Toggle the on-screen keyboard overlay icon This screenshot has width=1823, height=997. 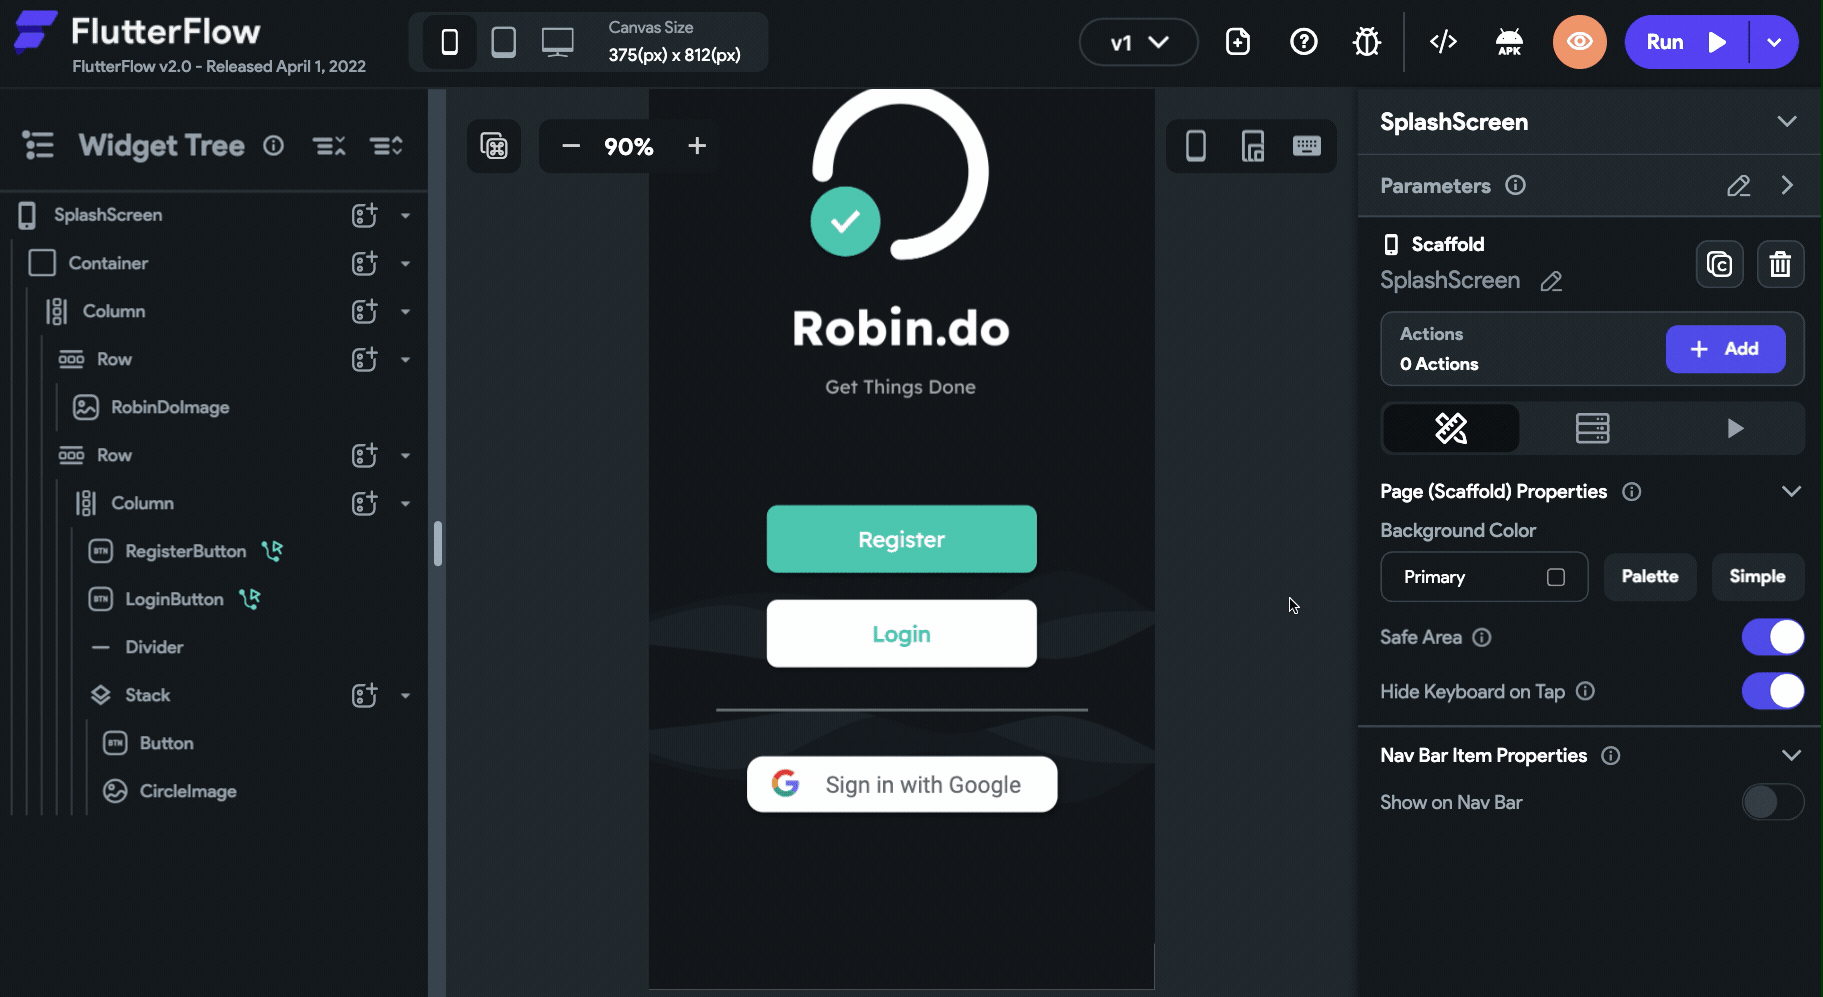pyautogui.click(x=1308, y=146)
